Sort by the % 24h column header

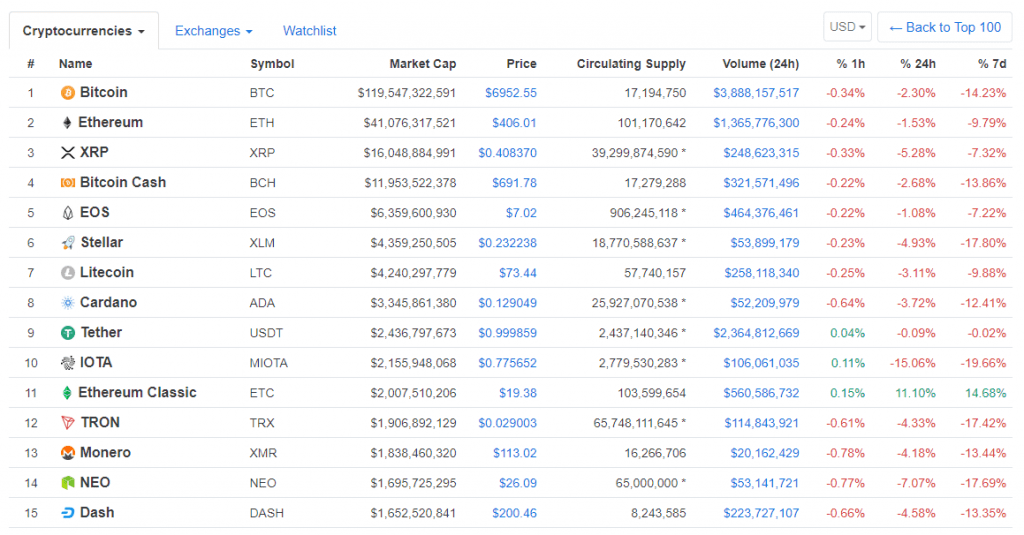917,64
